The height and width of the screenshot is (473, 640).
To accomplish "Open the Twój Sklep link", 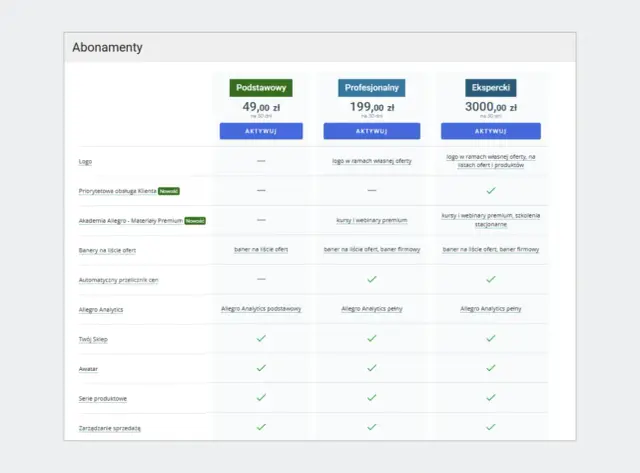I will tap(93, 339).
